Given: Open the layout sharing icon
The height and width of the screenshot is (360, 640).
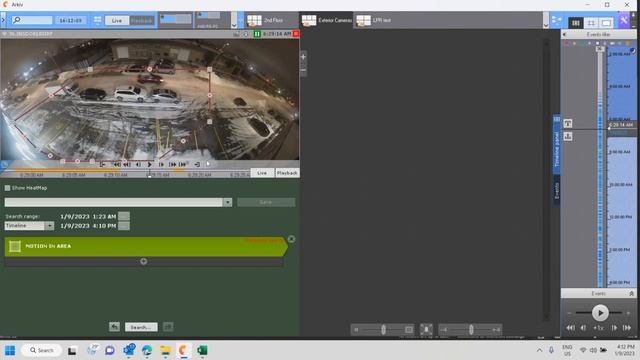Looking at the screenshot, I should [556, 20].
